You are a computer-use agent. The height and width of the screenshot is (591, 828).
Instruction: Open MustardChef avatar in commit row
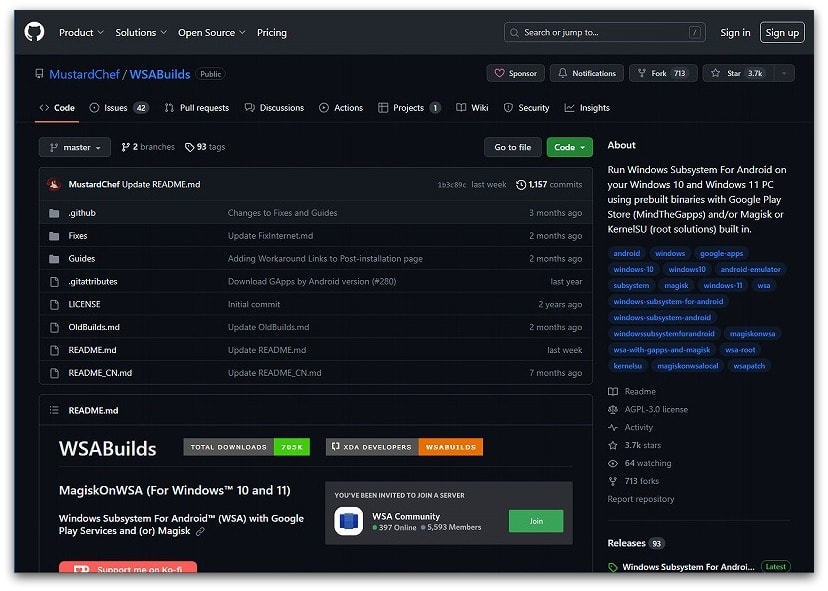(54, 184)
